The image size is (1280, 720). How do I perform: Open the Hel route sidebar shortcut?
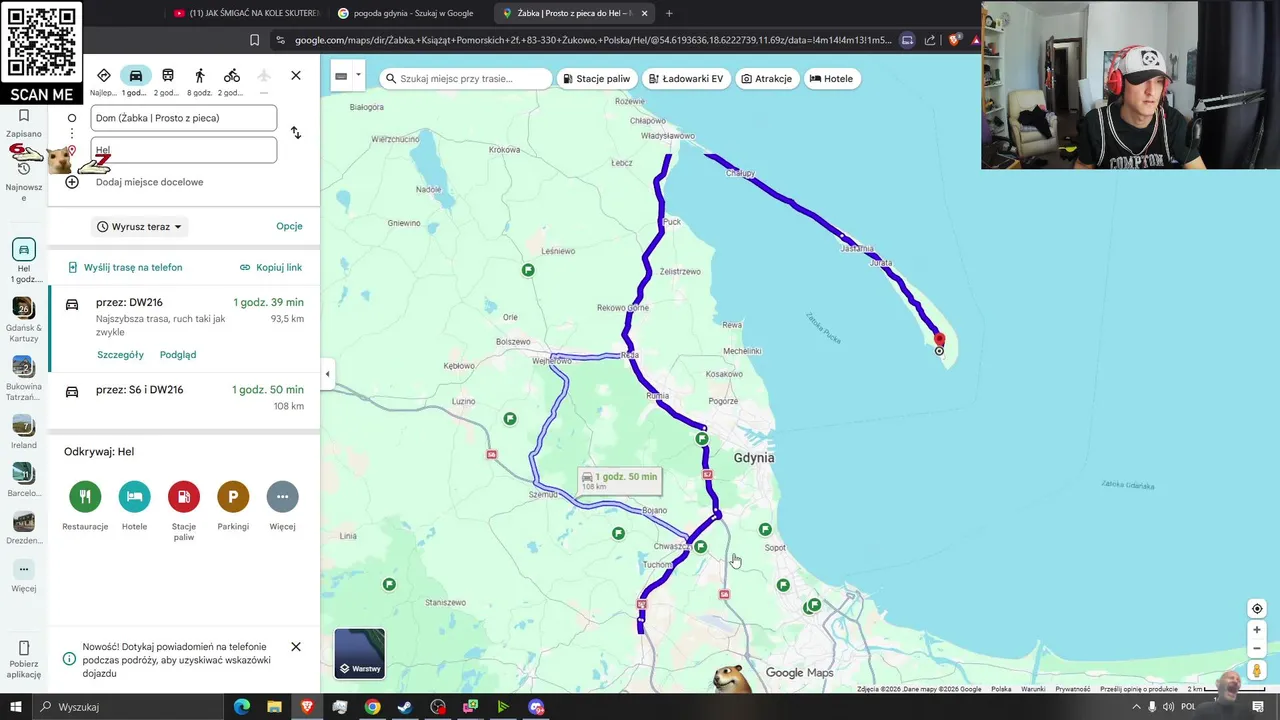coord(24,260)
